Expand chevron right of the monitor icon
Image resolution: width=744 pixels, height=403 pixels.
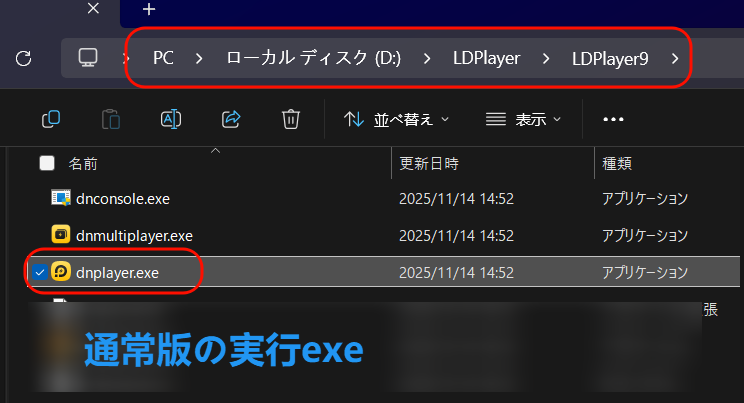click(125, 58)
